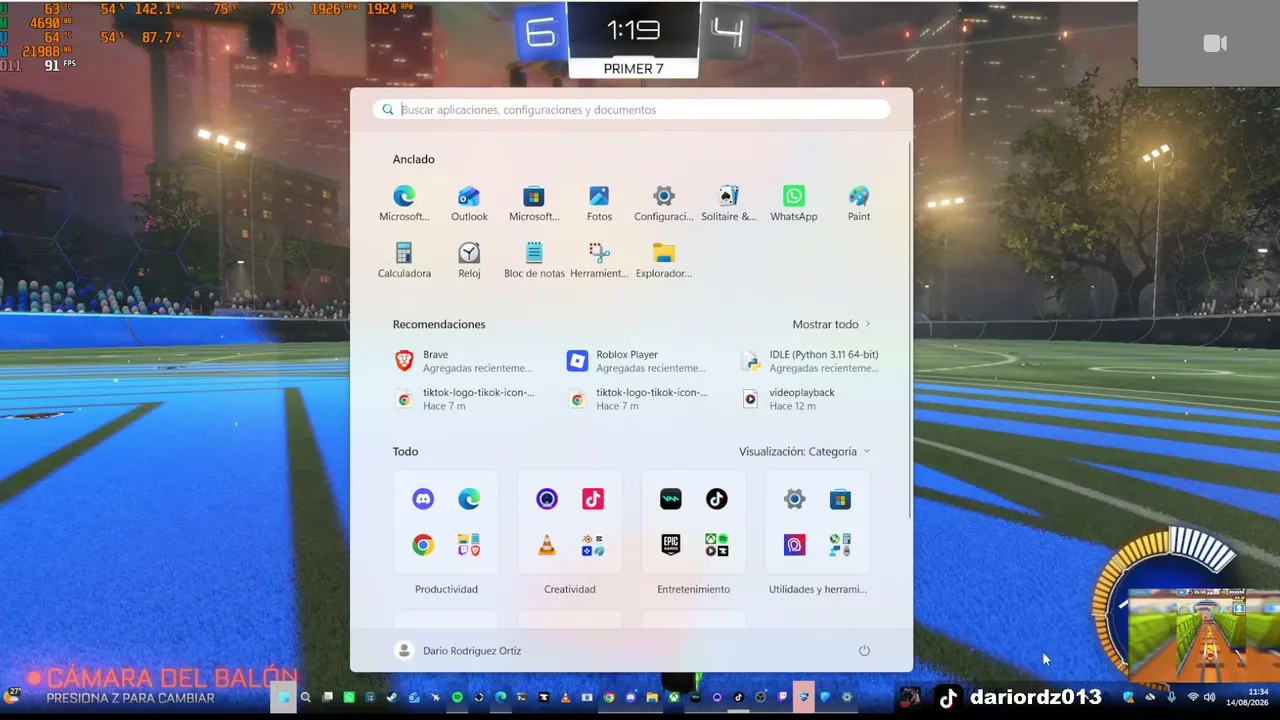The width and height of the screenshot is (1280, 720).
Task: Open the Reloj clock app
Action: point(469,260)
